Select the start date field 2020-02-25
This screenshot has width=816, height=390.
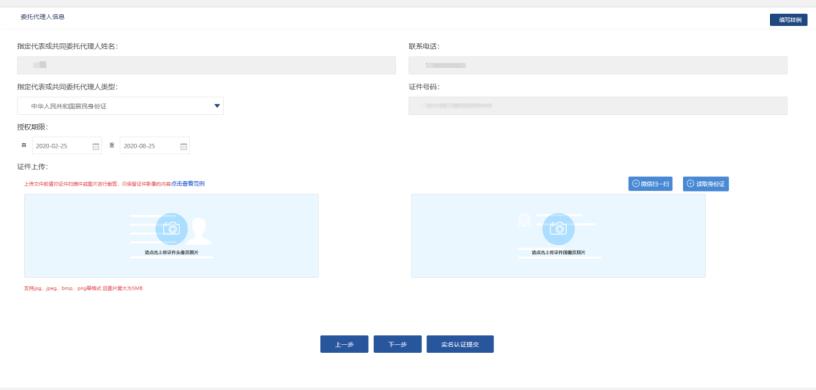click(x=67, y=146)
